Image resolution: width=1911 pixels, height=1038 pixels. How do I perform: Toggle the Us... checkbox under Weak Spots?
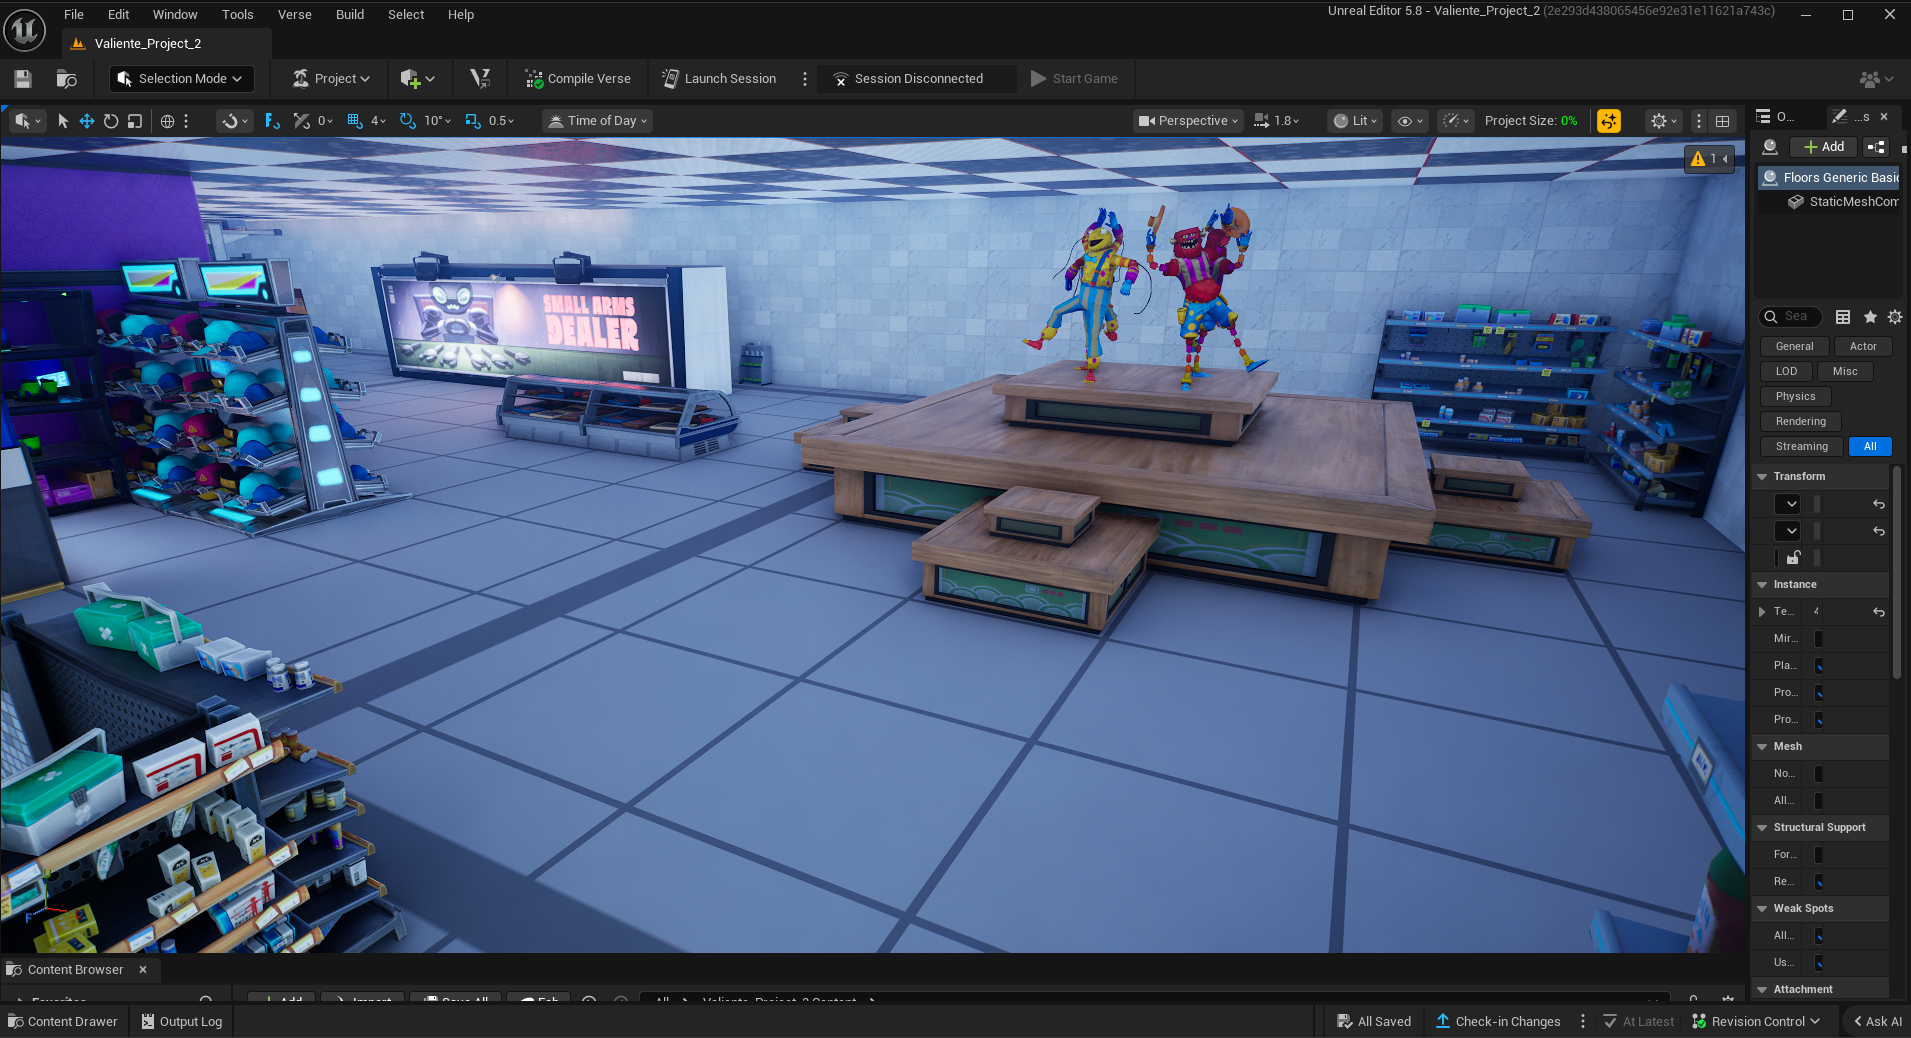1818,963
